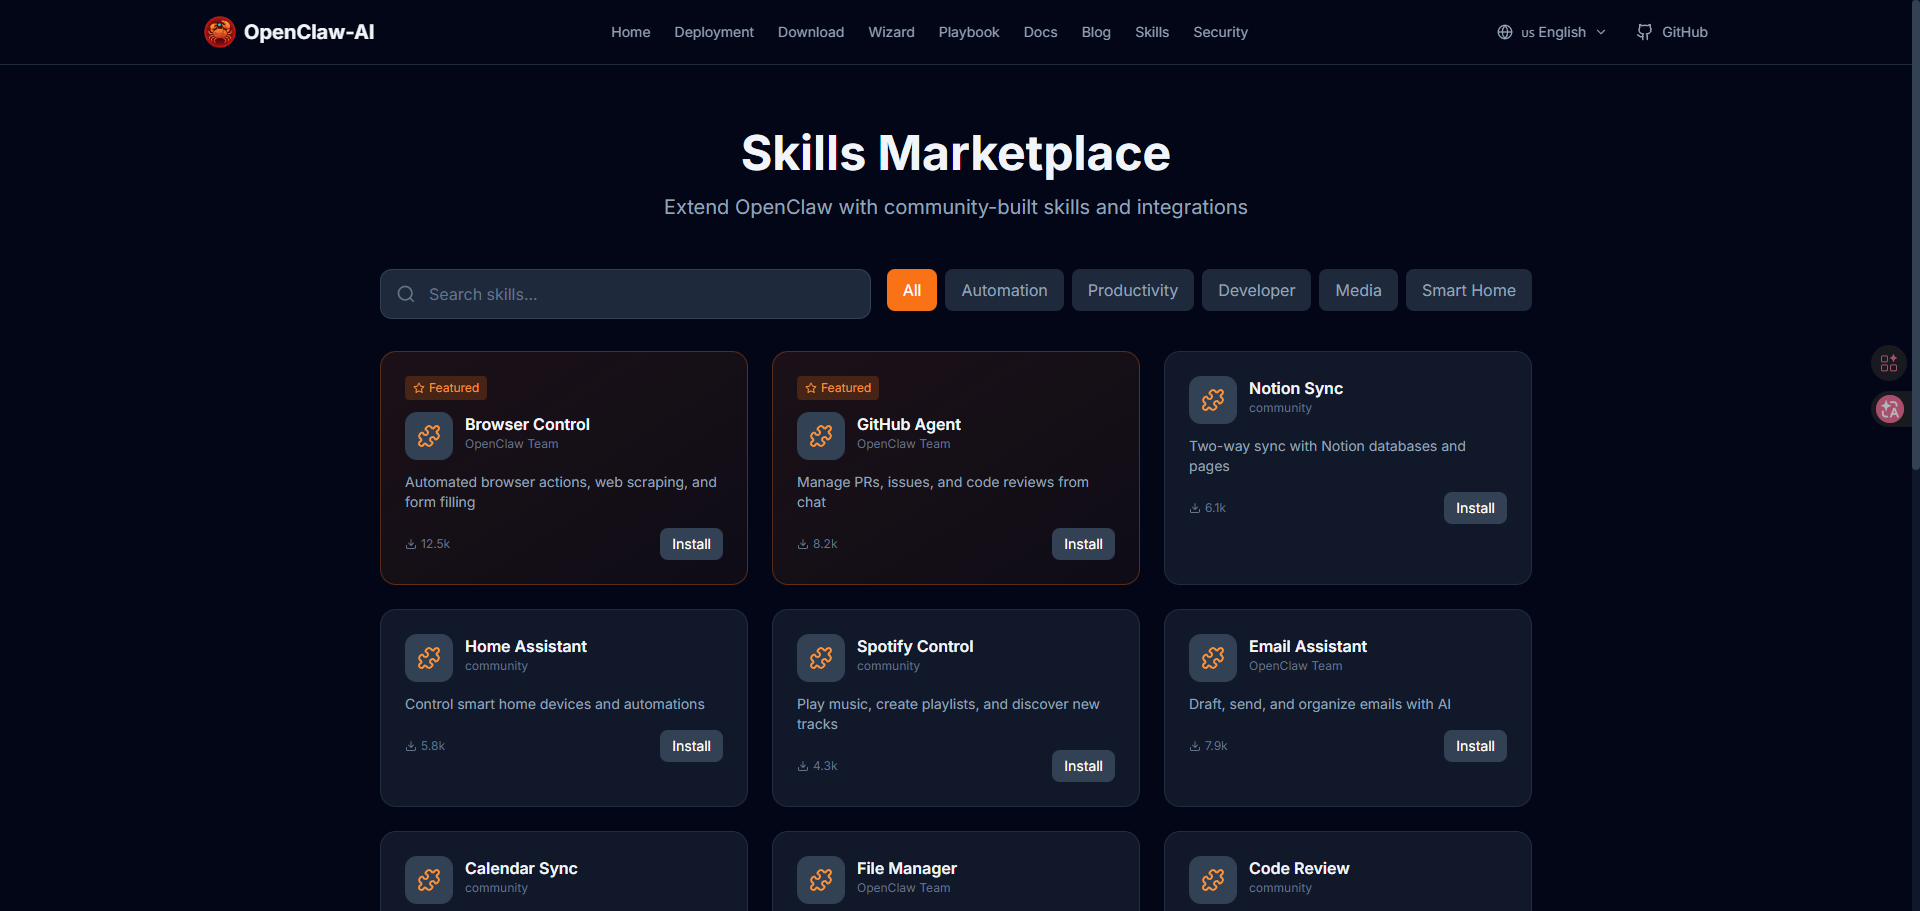The image size is (1920, 911).
Task: Click the GitHub Agent puzzle icon
Action: 821,436
